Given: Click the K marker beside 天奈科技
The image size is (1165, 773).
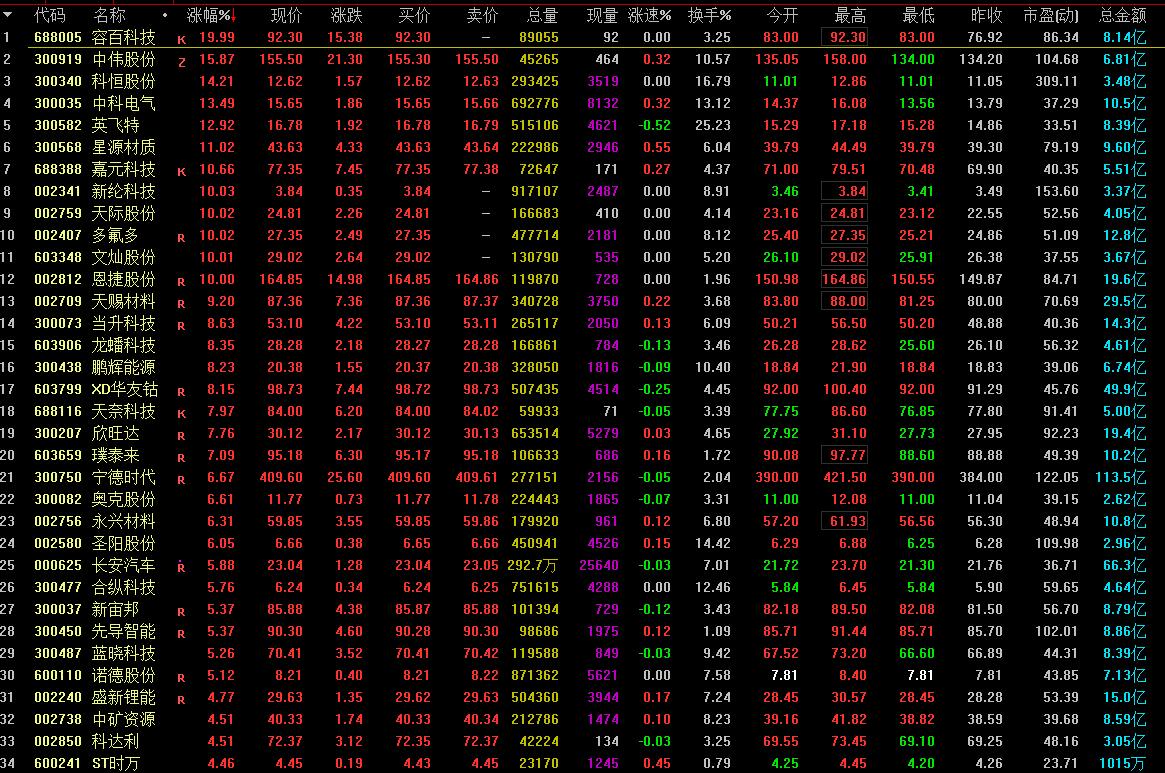Looking at the screenshot, I should [x=182, y=413].
